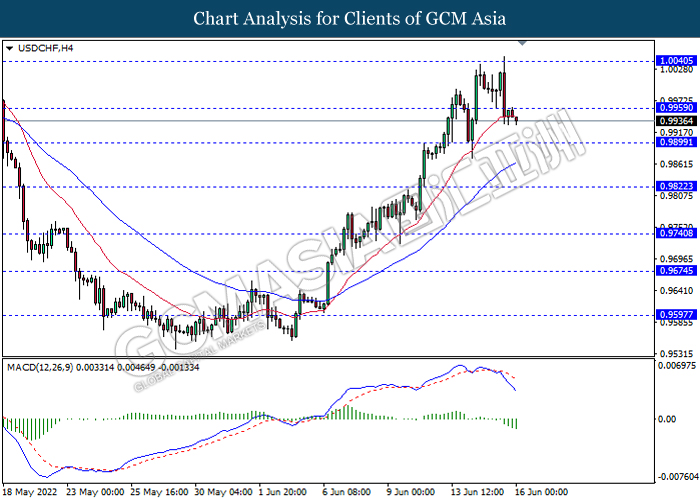Click the 9 Jun 00:00 time label

(x=411, y=492)
